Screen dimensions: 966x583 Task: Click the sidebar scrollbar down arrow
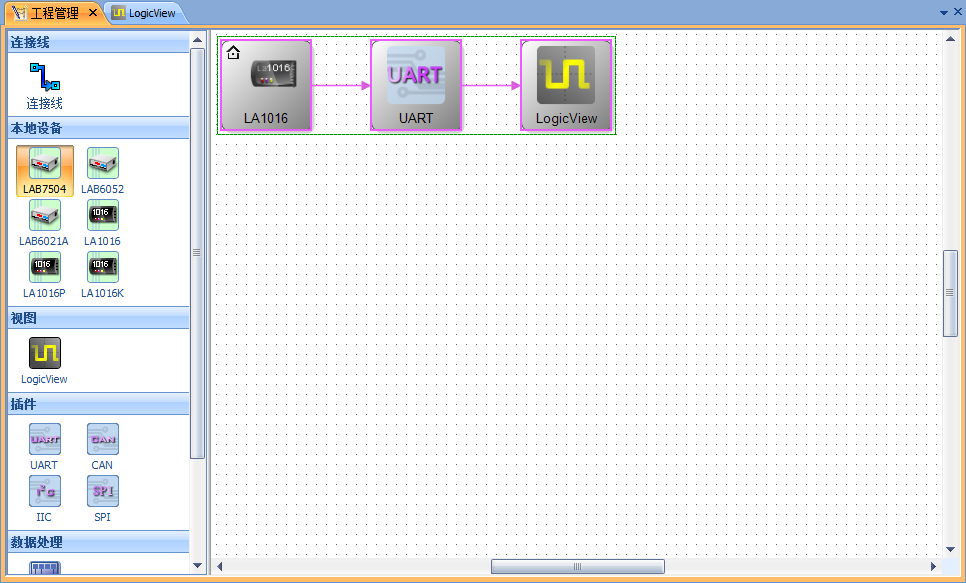click(x=197, y=565)
